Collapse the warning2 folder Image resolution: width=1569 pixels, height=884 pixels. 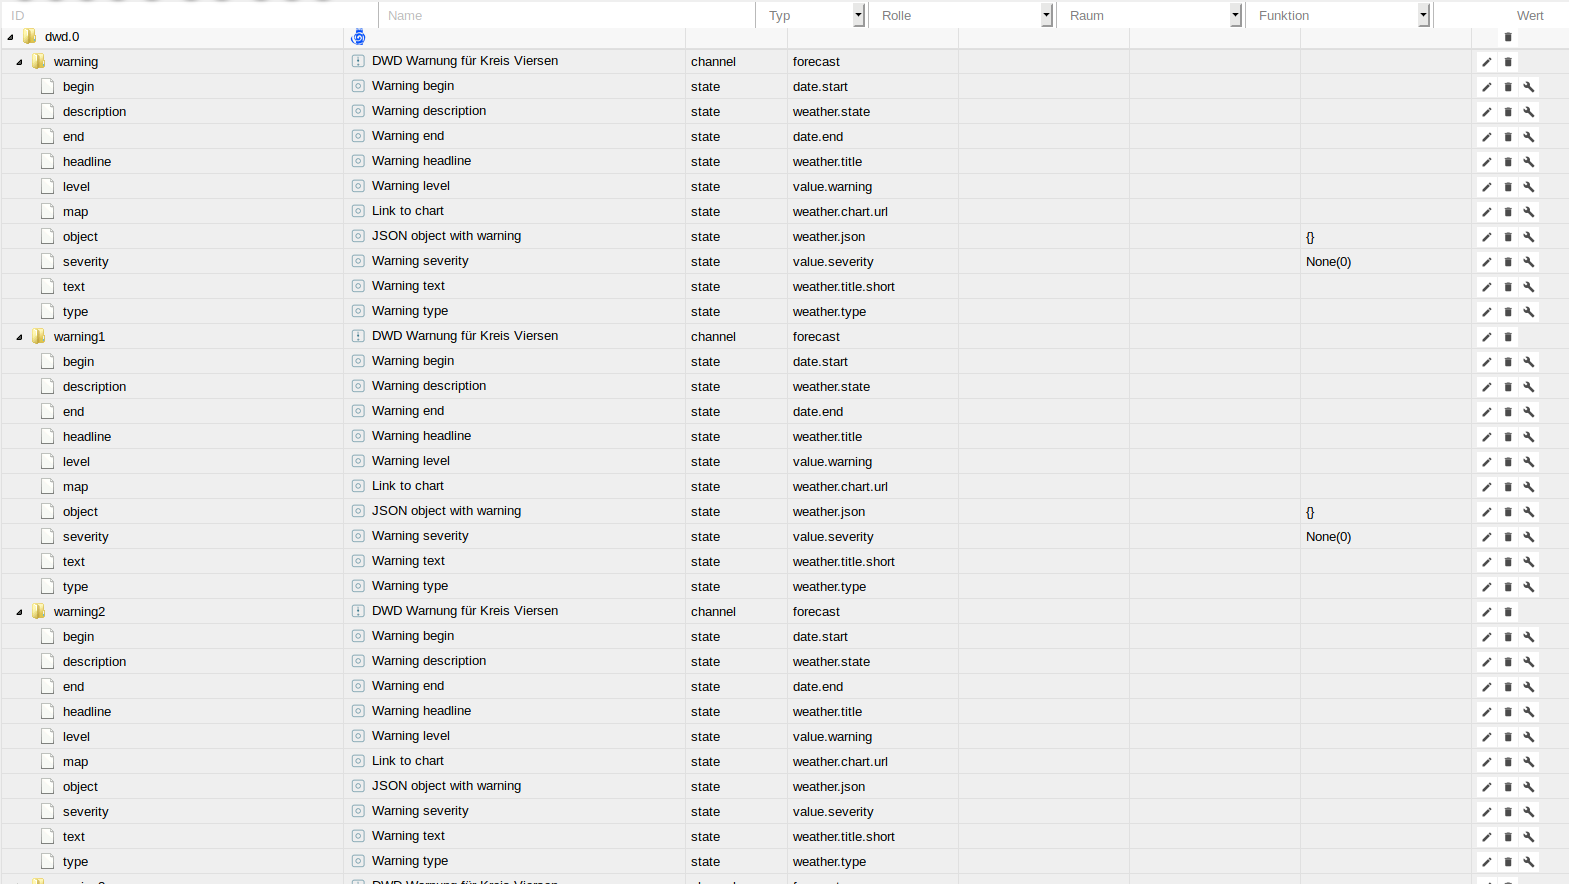tap(19, 612)
